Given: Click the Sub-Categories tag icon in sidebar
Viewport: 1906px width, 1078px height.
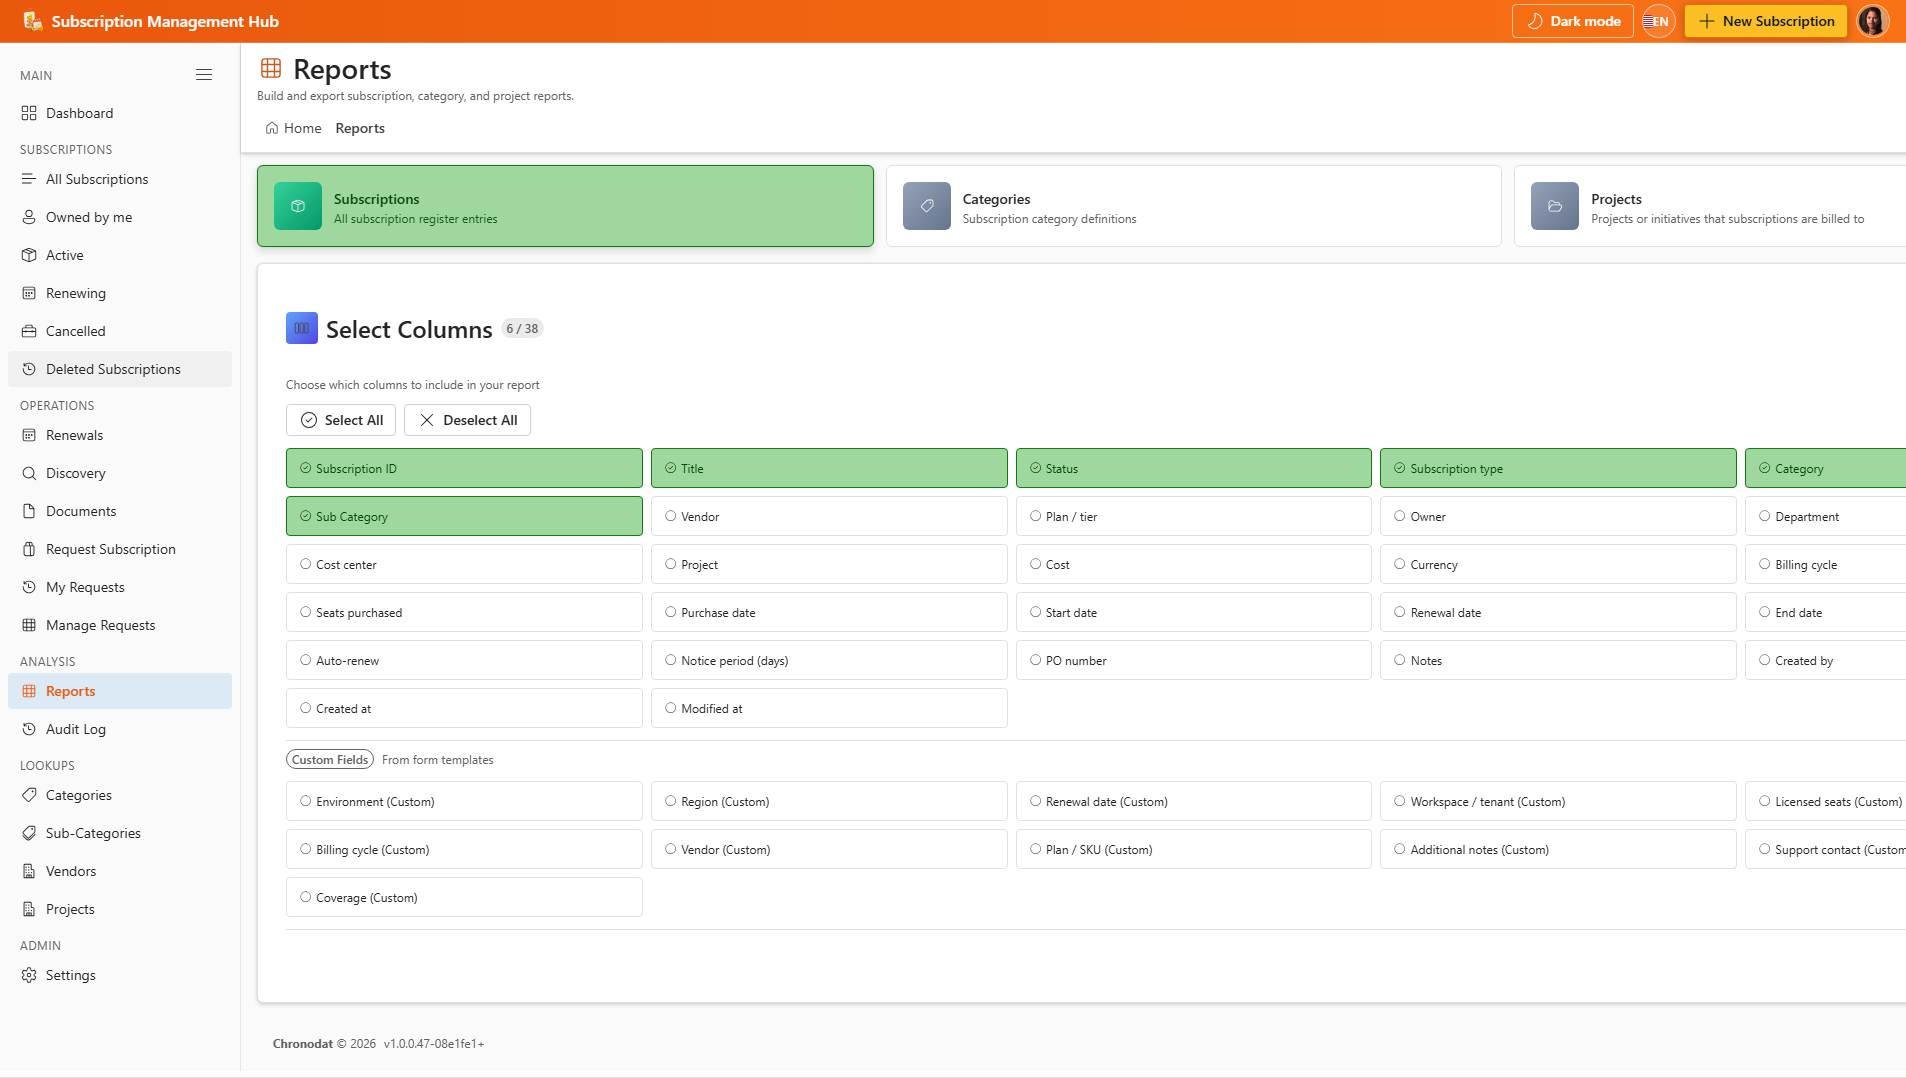Looking at the screenshot, I should tap(29, 833).
